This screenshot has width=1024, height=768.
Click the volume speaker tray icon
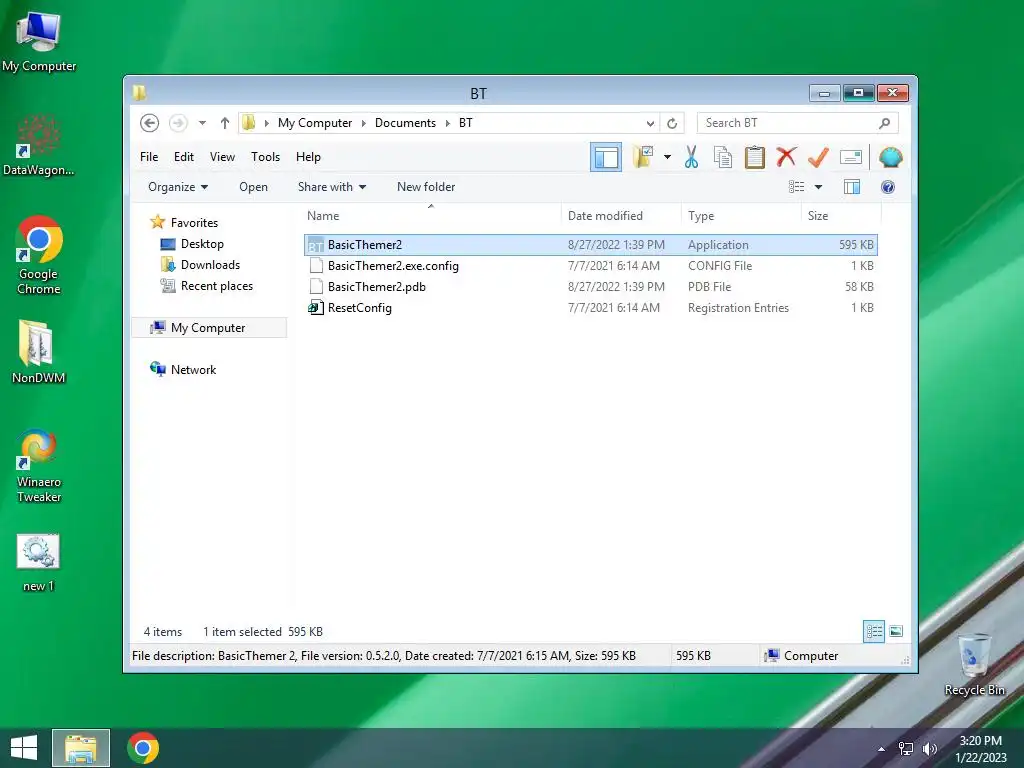click(x=929, y=749)
